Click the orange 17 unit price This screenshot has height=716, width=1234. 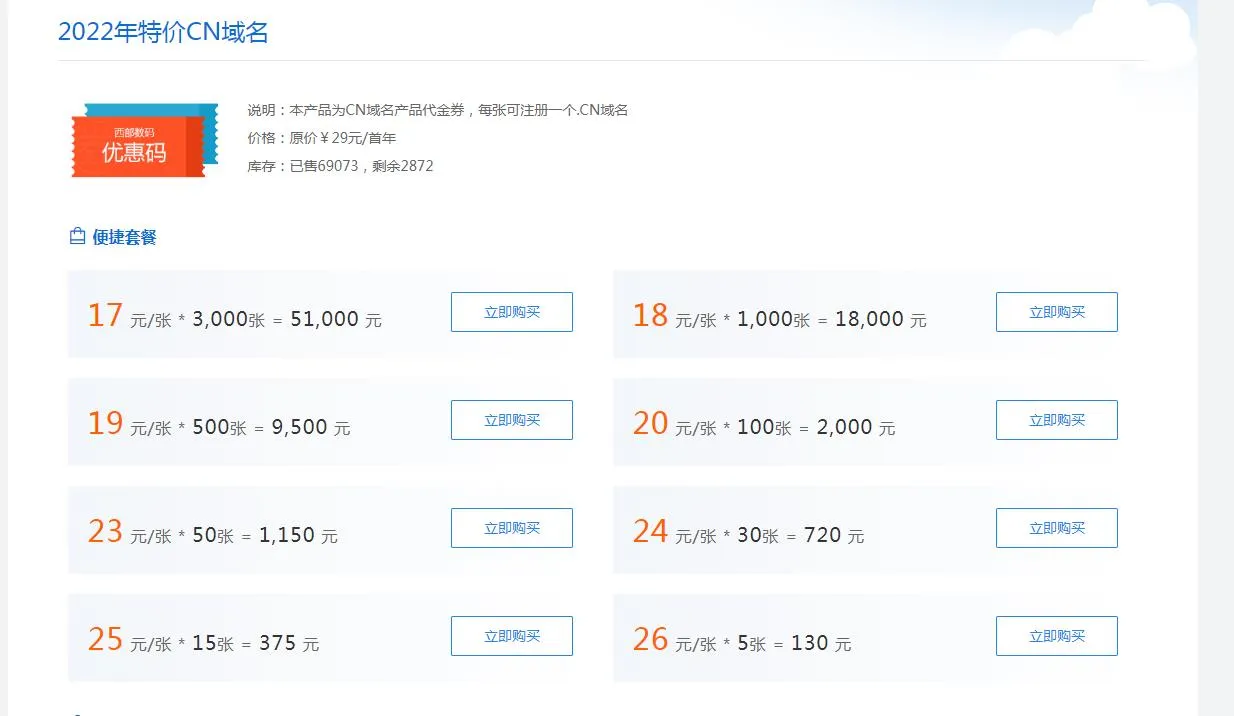[x=105, y=315]
